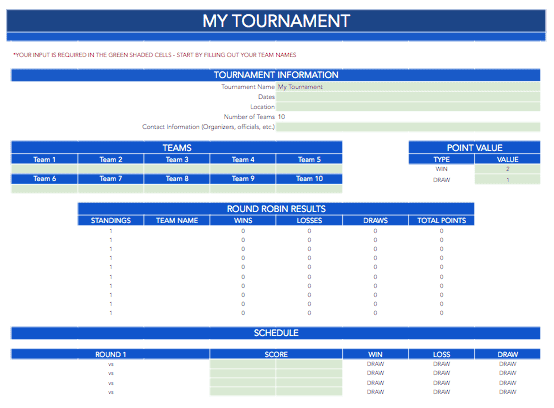Click the TOURNAMENT INFORMATION header
This screenshot has height=408, width=554.
(x=276, y=75)
